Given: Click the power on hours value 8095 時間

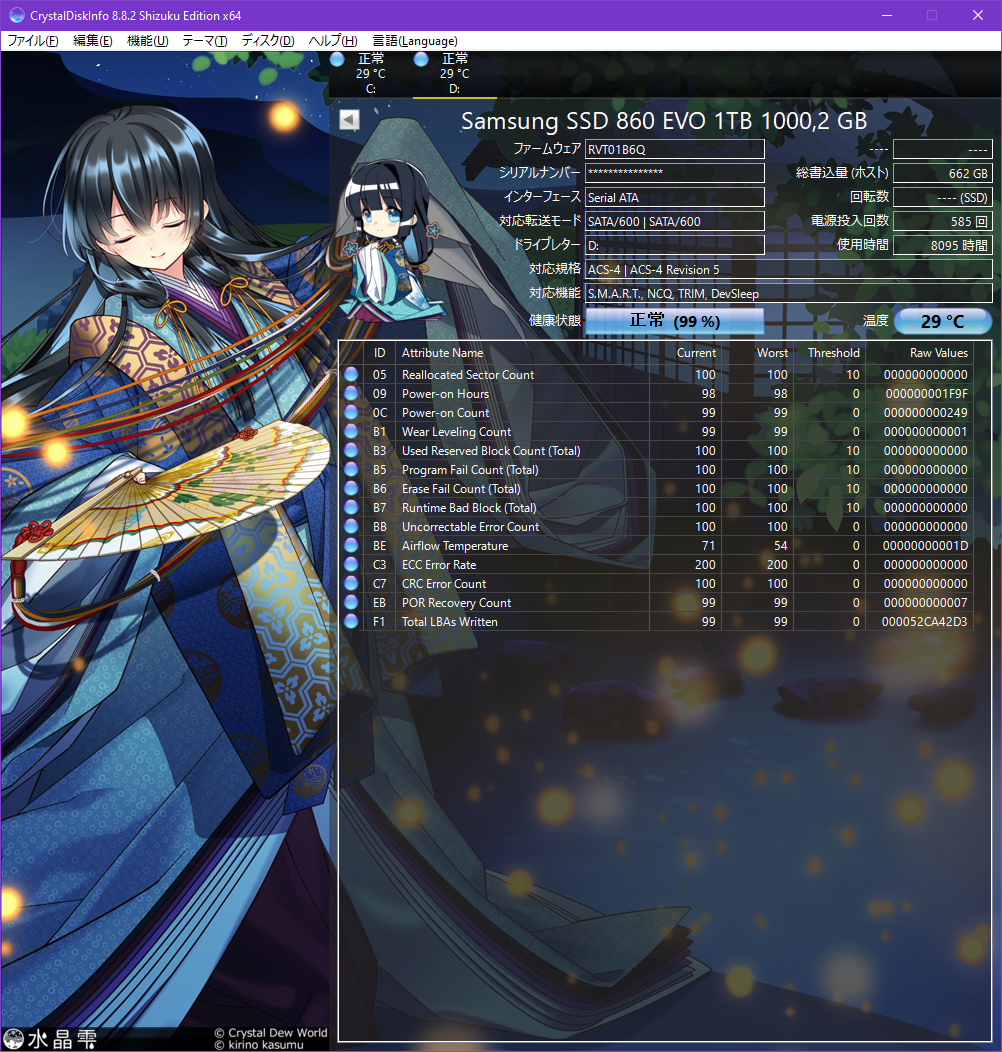Looking at the screenshot, I should tap(943, 246).
